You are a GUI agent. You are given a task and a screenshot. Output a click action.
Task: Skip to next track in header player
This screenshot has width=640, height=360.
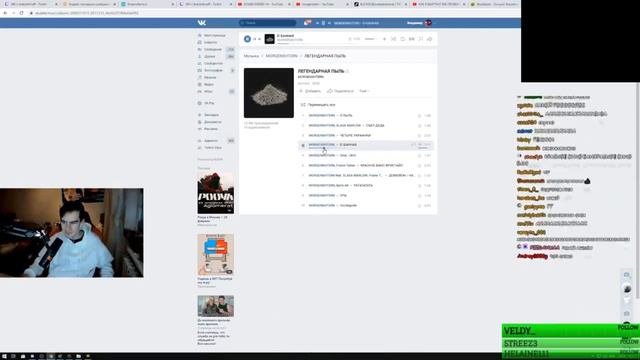click(x=329, y=23)
